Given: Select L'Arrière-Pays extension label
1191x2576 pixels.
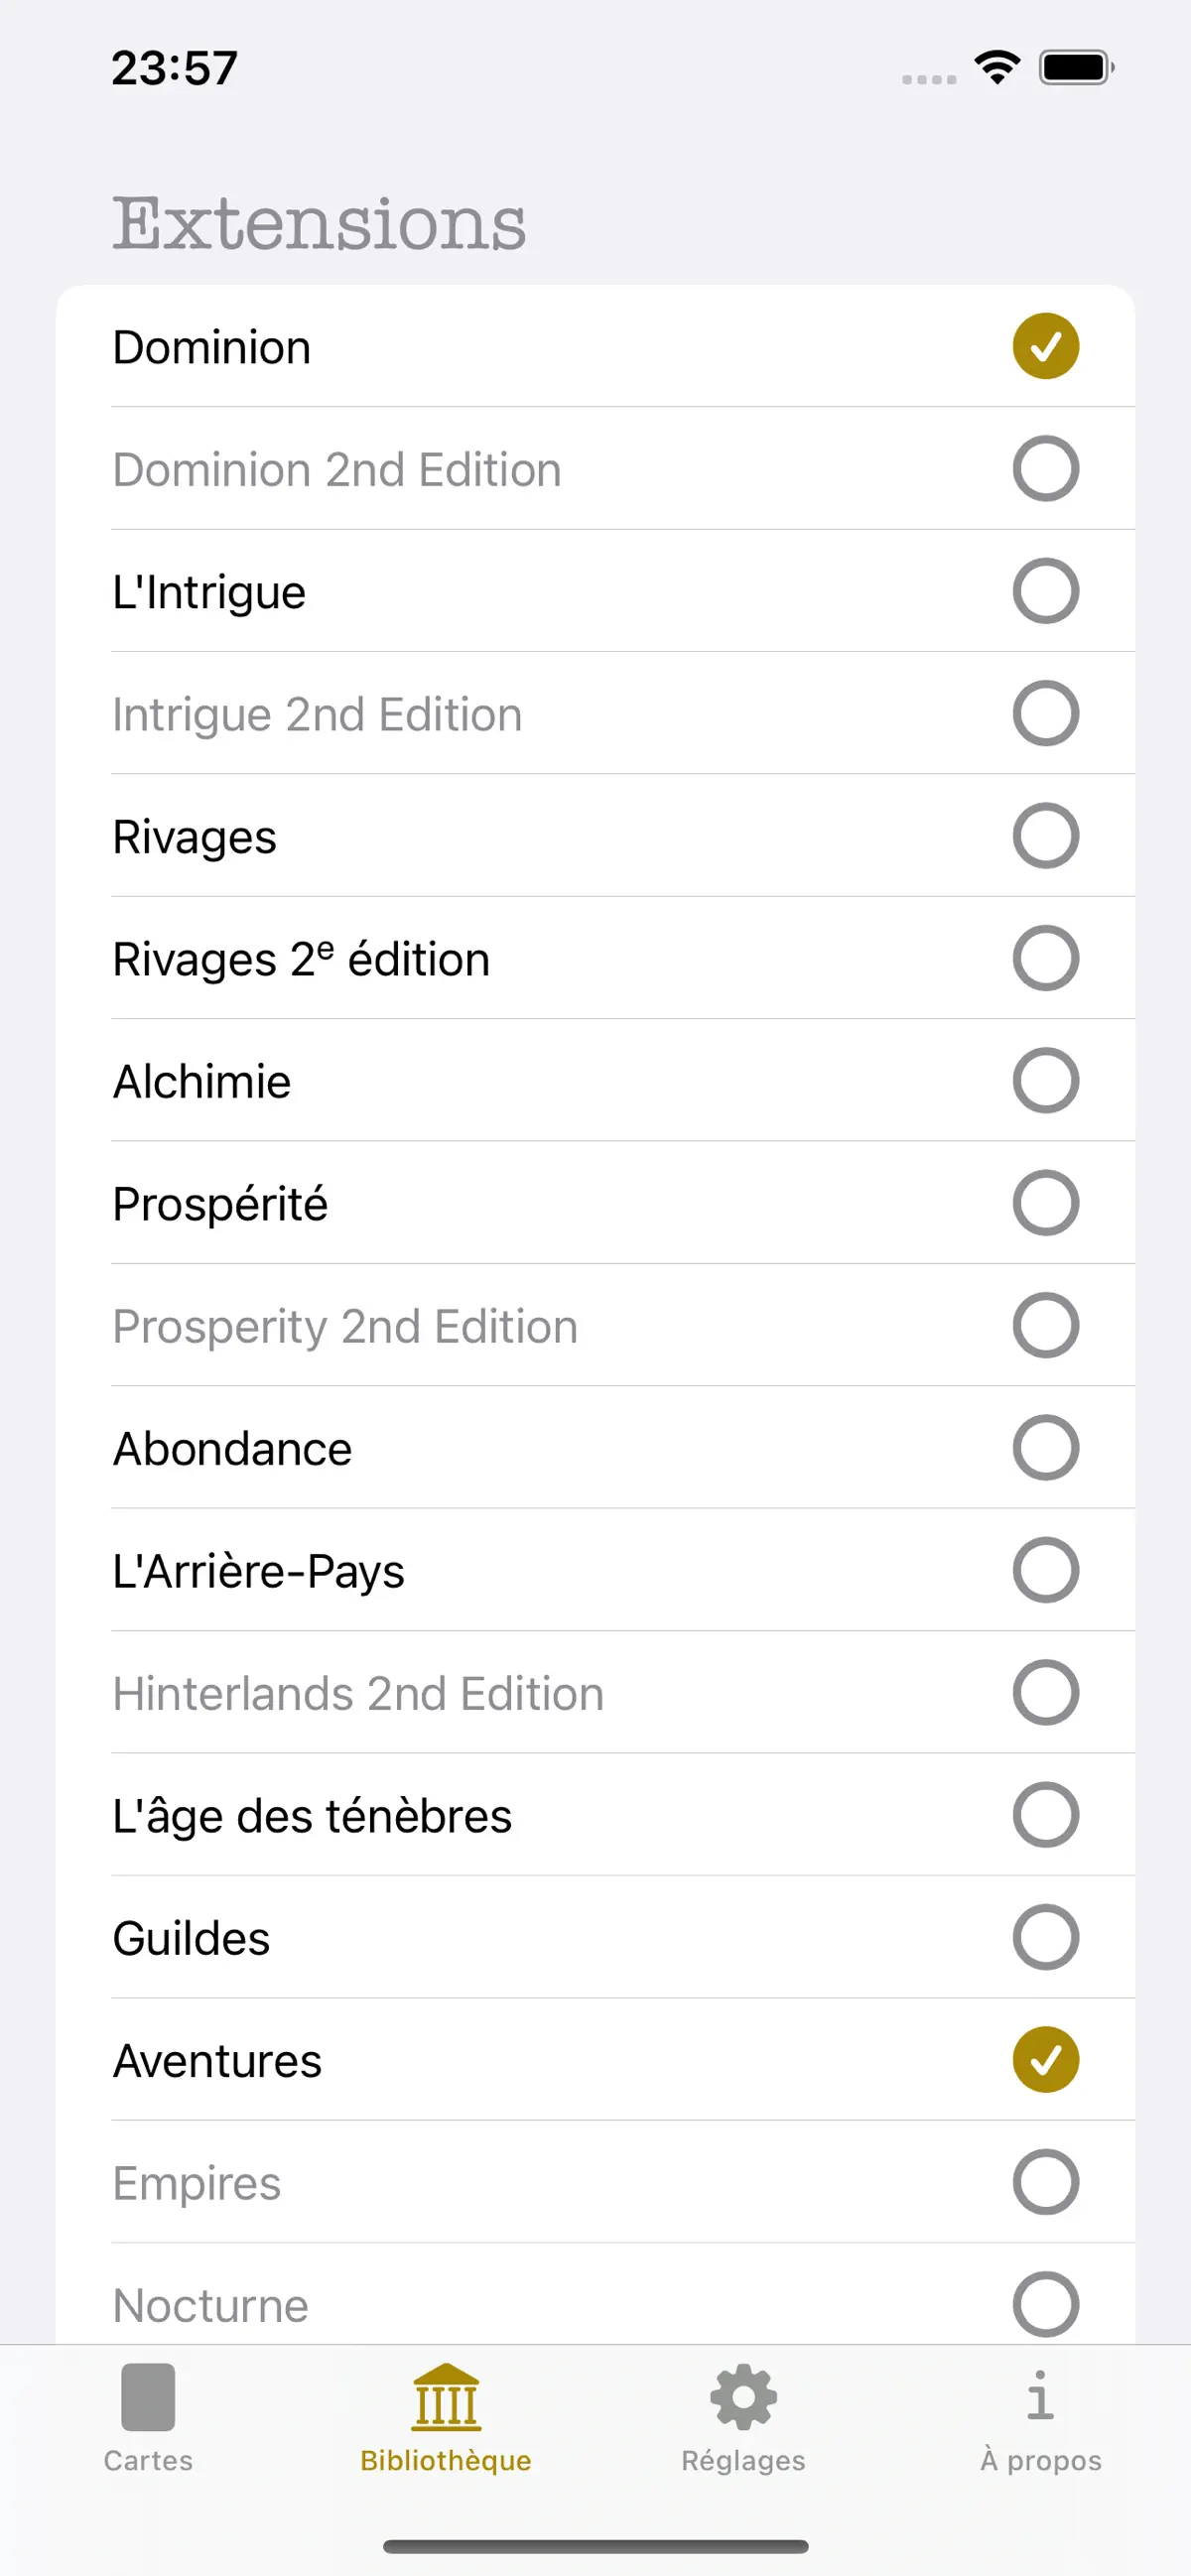Looking at the screenshot, I should point(259,1571).
